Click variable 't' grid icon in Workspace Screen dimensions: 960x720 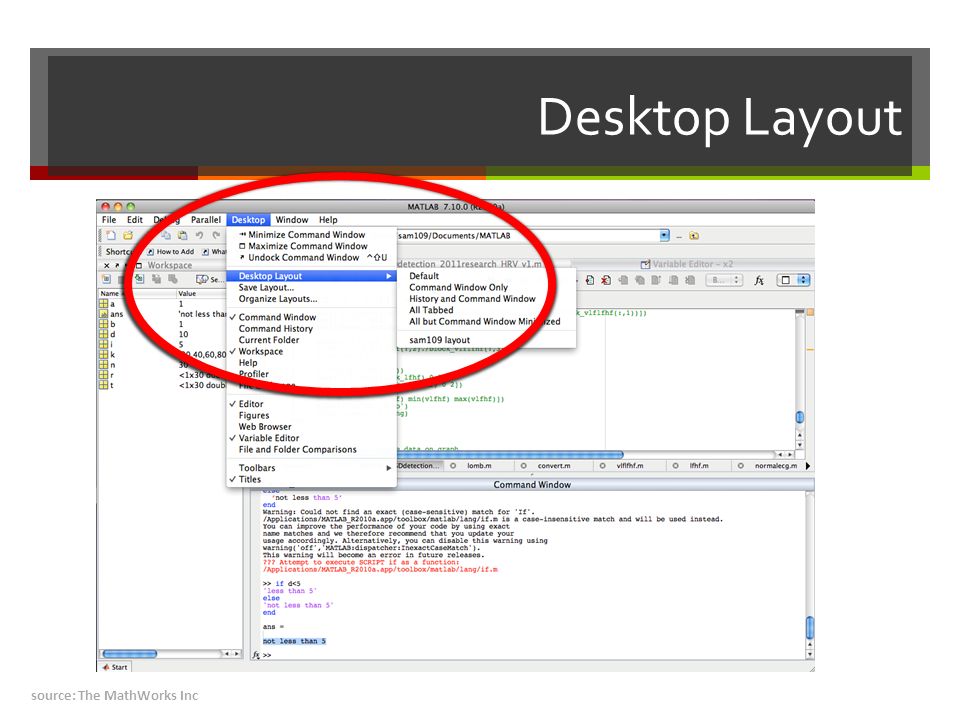(x=103, y=385)
